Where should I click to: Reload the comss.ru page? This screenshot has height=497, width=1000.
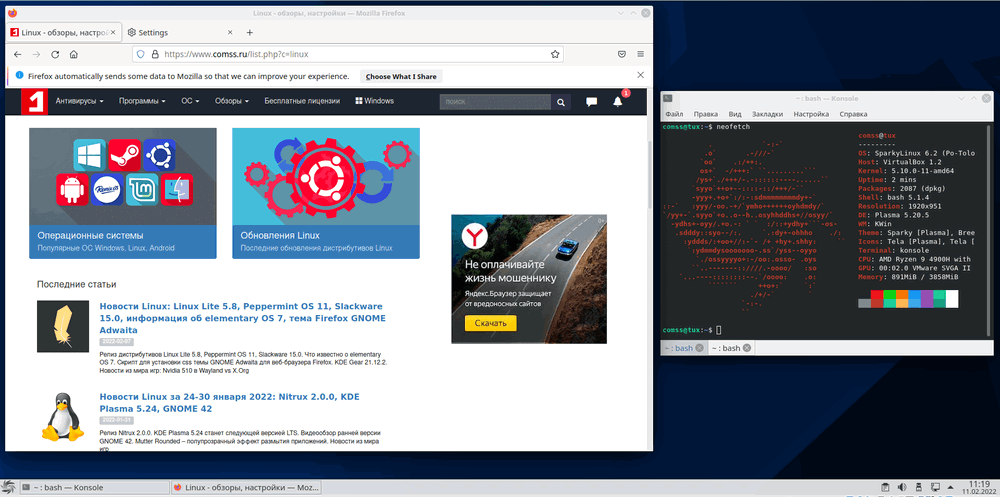tap(55, 54)
